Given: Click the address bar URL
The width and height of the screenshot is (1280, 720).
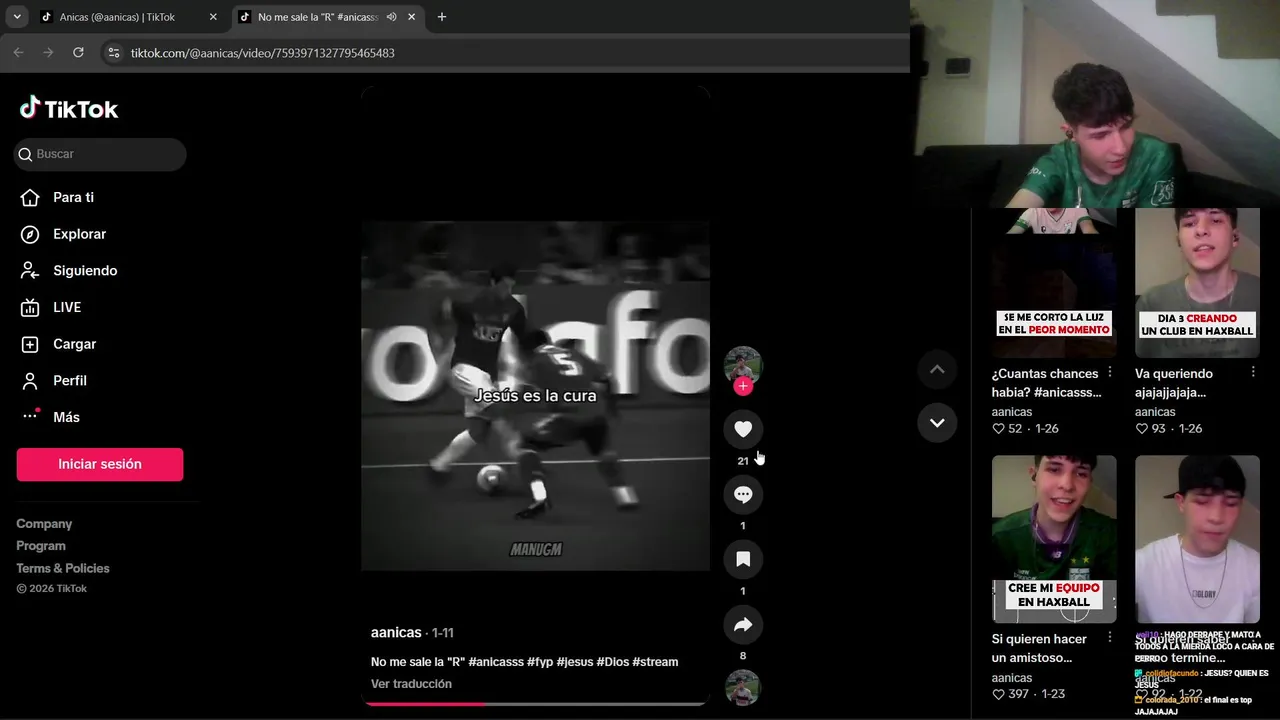Looking at the screenshot, I should coord(262,53).
